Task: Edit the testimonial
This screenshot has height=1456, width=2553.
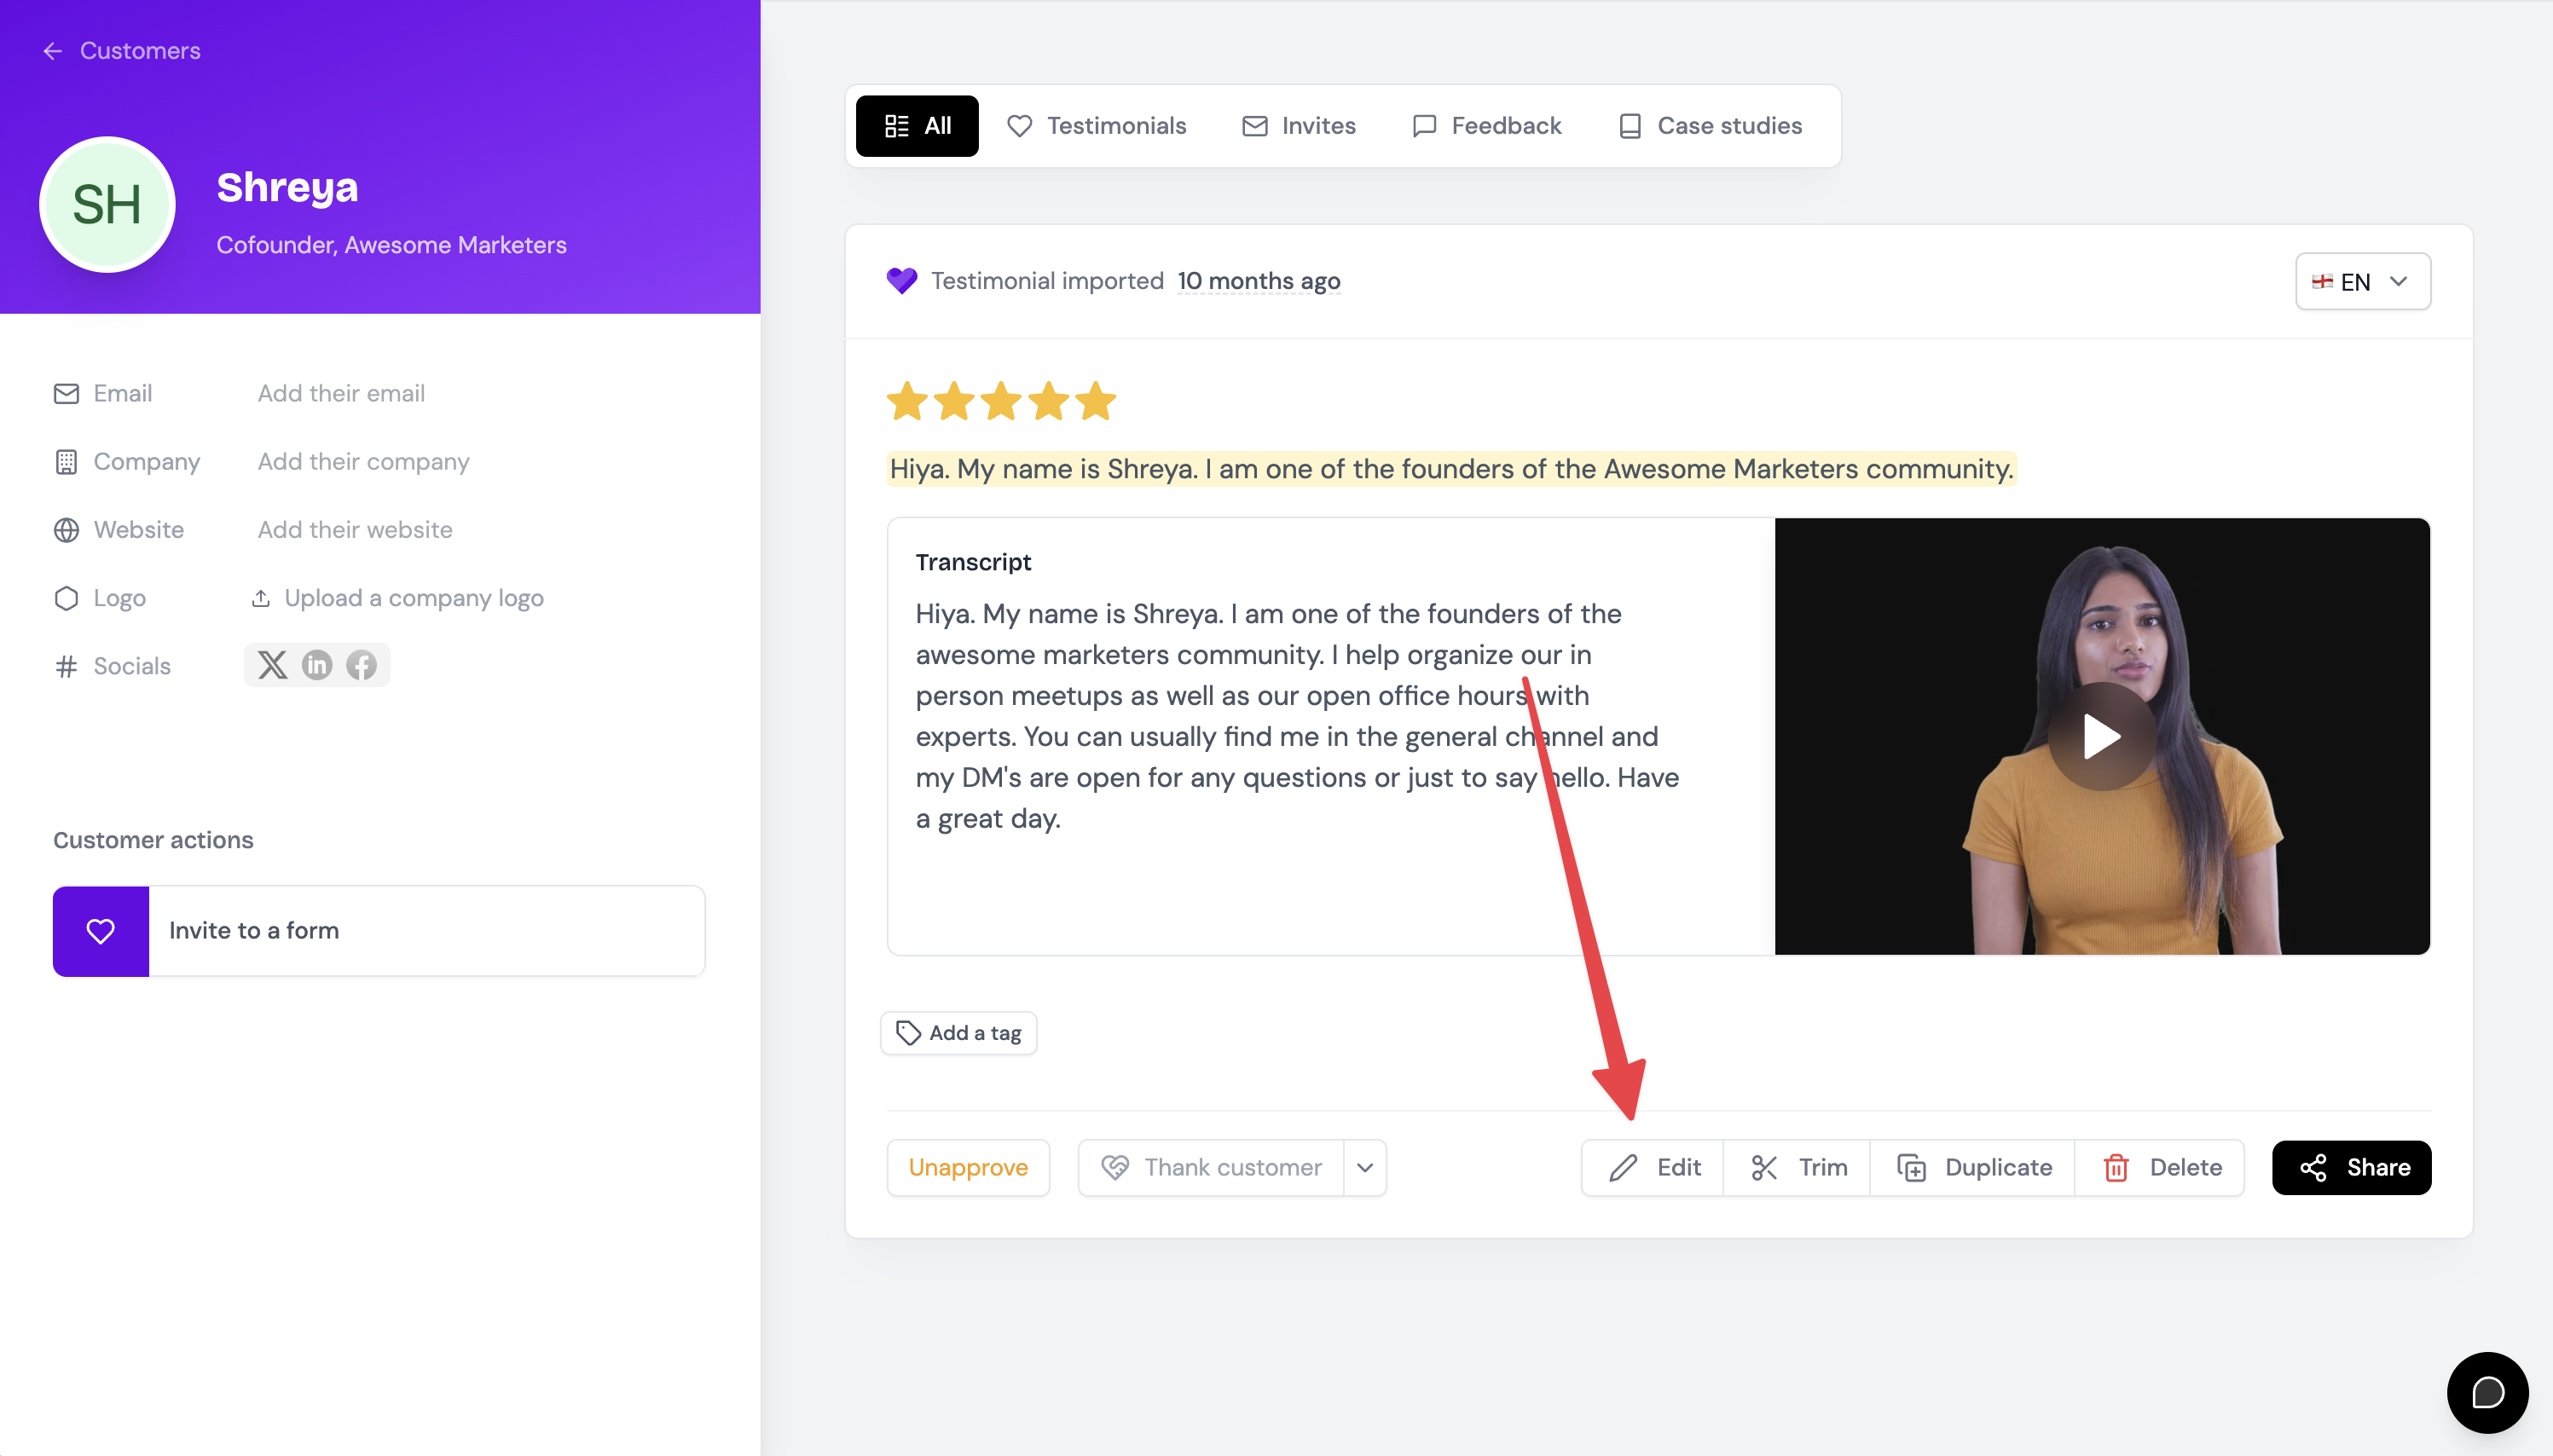Action: [x=1653, y=1168]
